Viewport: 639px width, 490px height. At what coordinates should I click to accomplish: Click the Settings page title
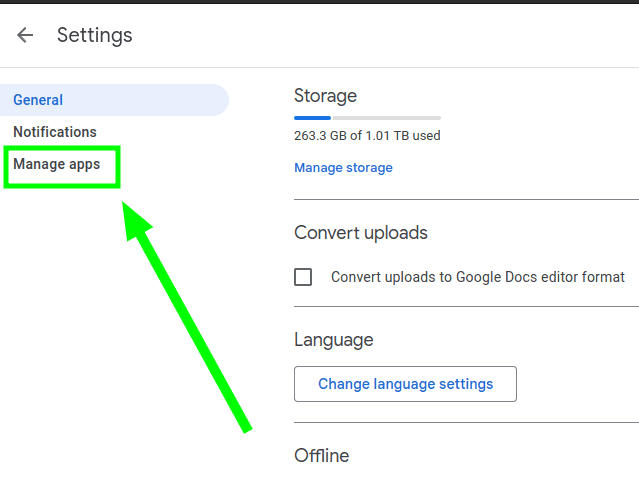[x=95, y=35]
